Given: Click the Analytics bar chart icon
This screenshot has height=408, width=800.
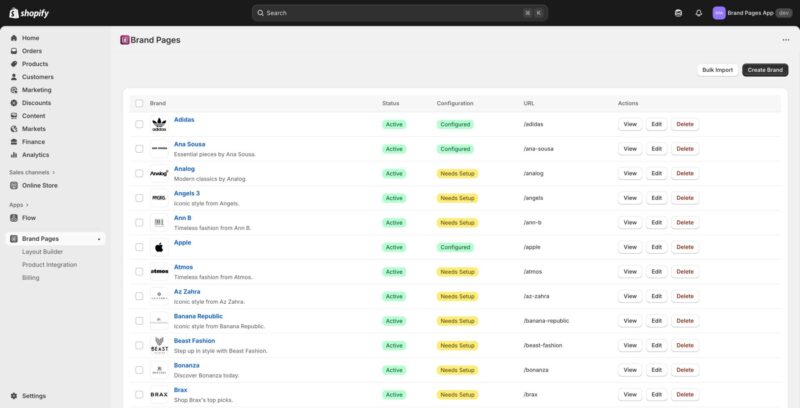Looking at the screenshot, I should 14,155.
